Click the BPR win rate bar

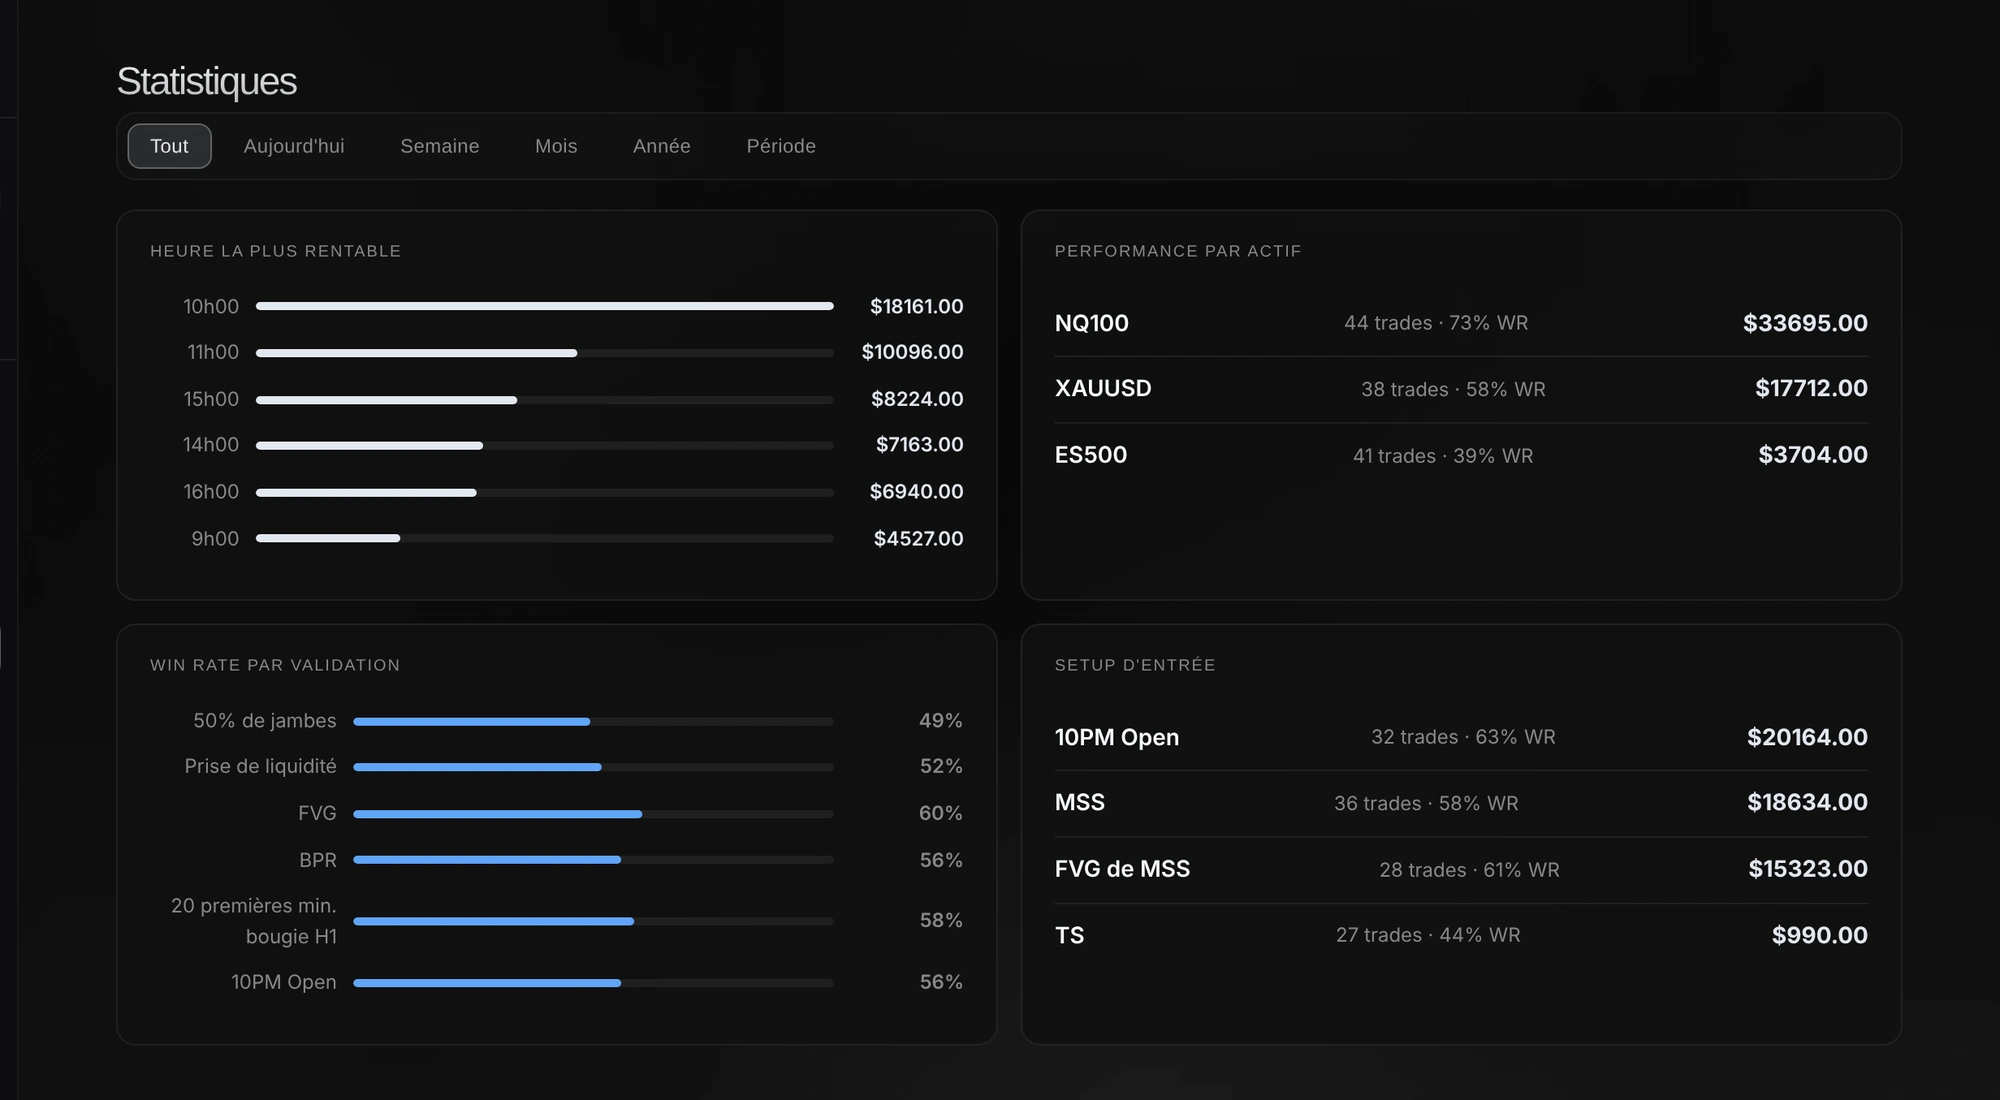[593, 860]
